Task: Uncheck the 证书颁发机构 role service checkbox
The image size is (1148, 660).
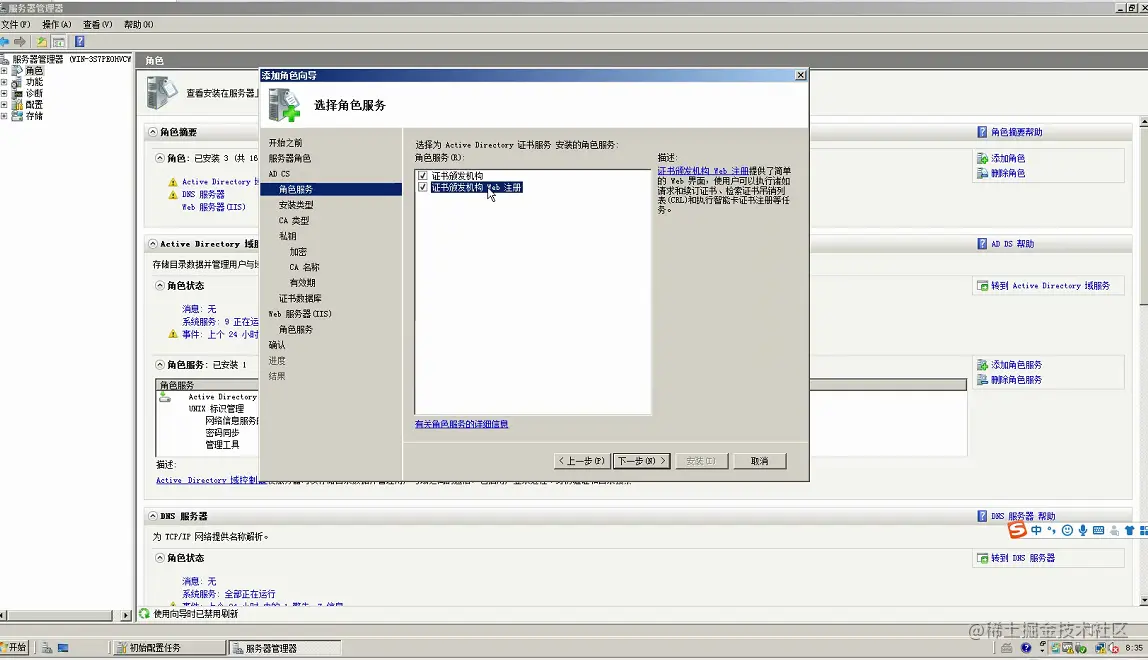Action: [x=422, y=176]
